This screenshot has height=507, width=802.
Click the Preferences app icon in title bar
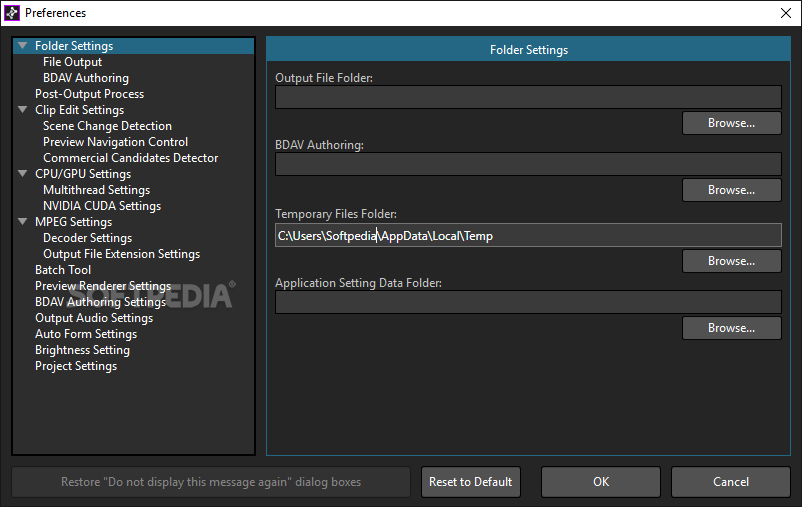point(12,13)
